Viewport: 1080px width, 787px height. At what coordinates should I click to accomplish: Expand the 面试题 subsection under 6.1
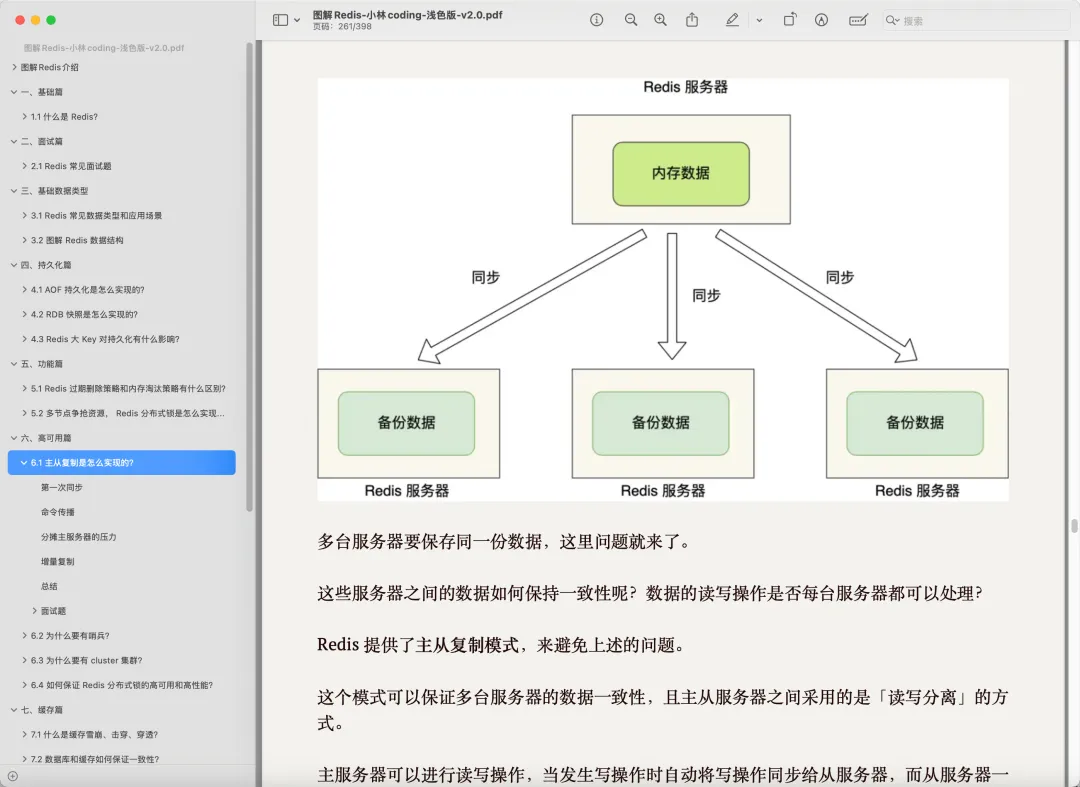click(x=35, y=611)
